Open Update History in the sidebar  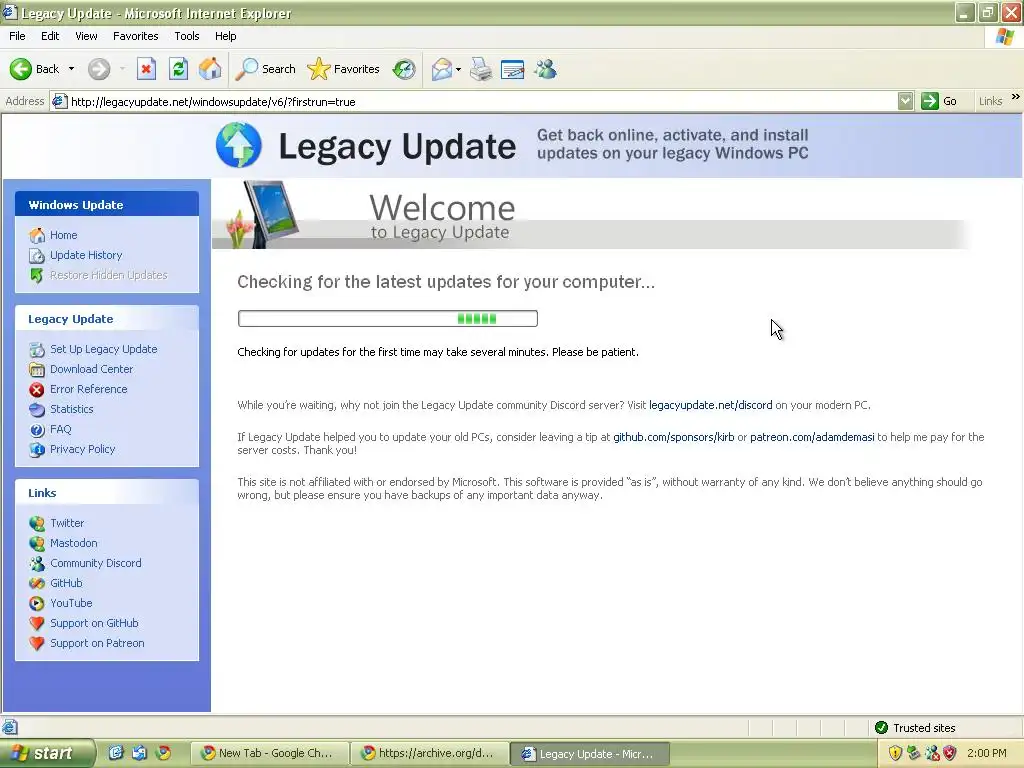click(x=86, y=255)
